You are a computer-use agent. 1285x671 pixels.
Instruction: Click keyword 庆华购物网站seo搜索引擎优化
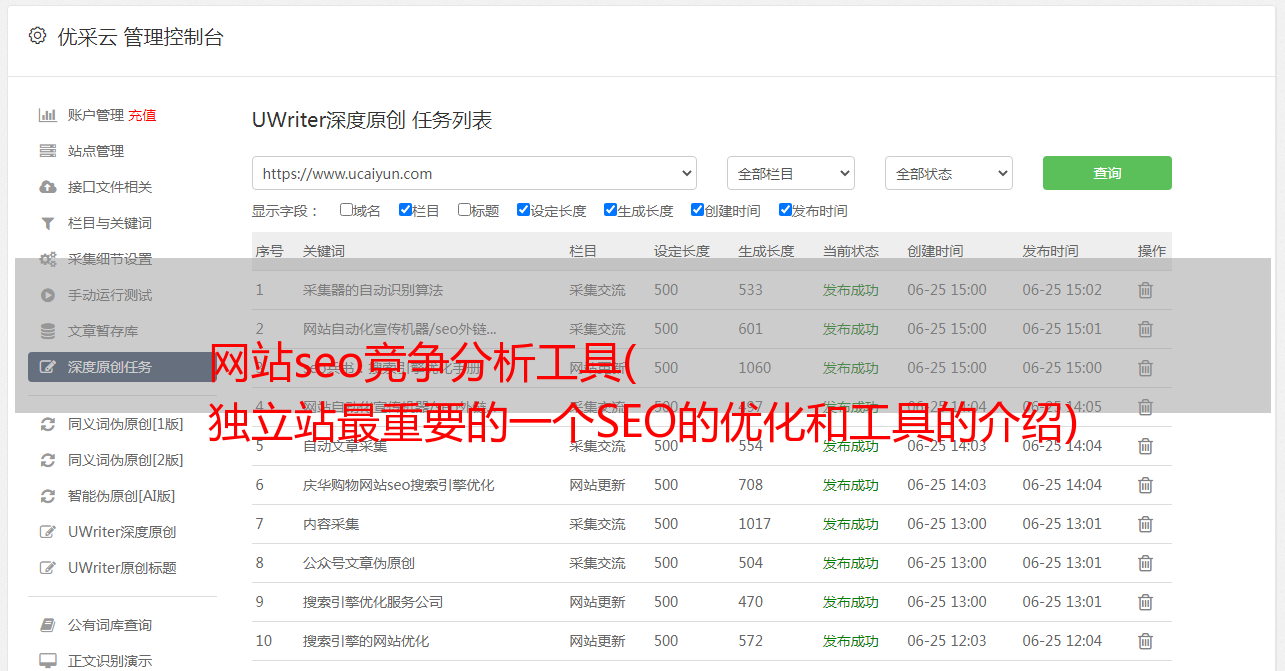pyautogui.click(x=399, y=485)
